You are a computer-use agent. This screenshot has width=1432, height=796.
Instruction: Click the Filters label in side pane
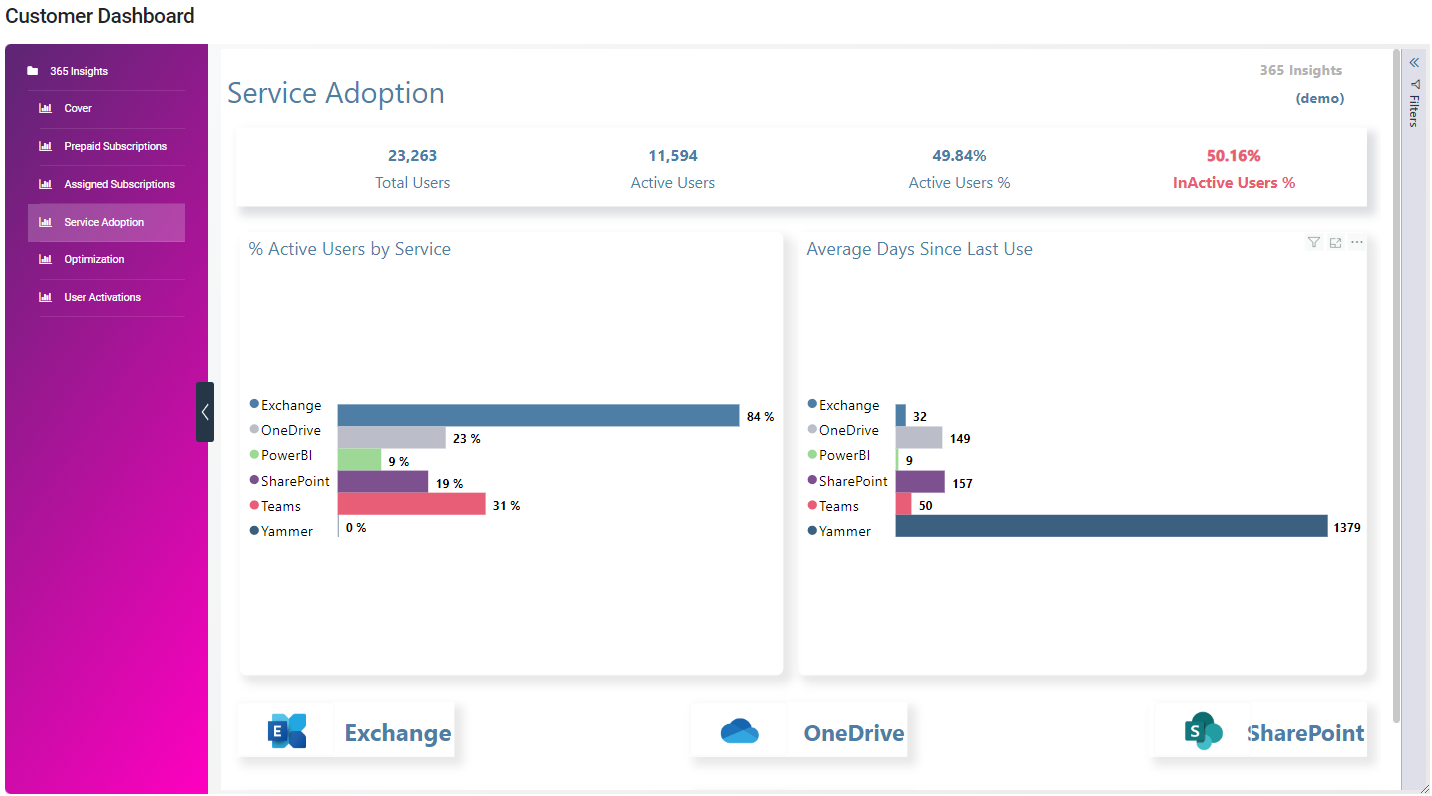point(1414,111)
